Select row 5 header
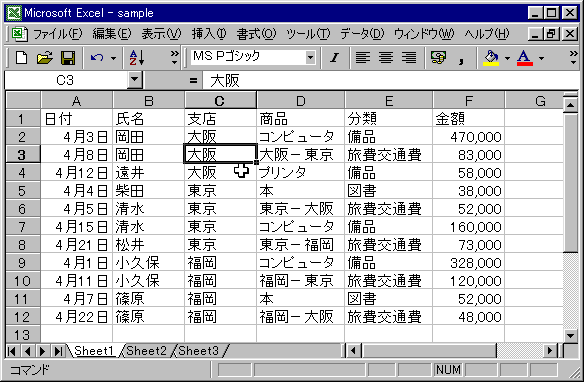 pyautogui.click(x=22, y=191)
